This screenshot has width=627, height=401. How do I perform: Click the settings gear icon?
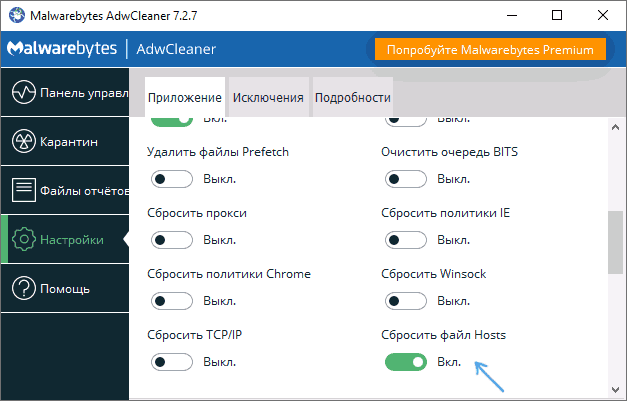pyautogui.click(x=24, y=239)
